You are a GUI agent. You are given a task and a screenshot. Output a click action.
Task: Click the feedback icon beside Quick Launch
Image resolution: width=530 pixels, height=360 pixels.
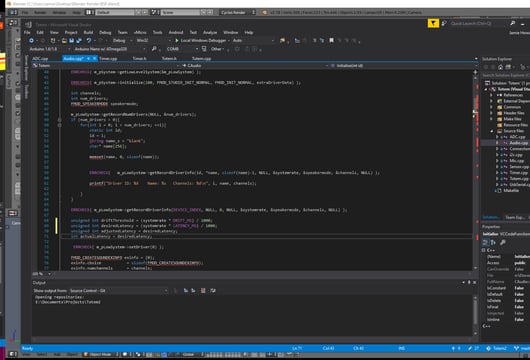[444, 23]
